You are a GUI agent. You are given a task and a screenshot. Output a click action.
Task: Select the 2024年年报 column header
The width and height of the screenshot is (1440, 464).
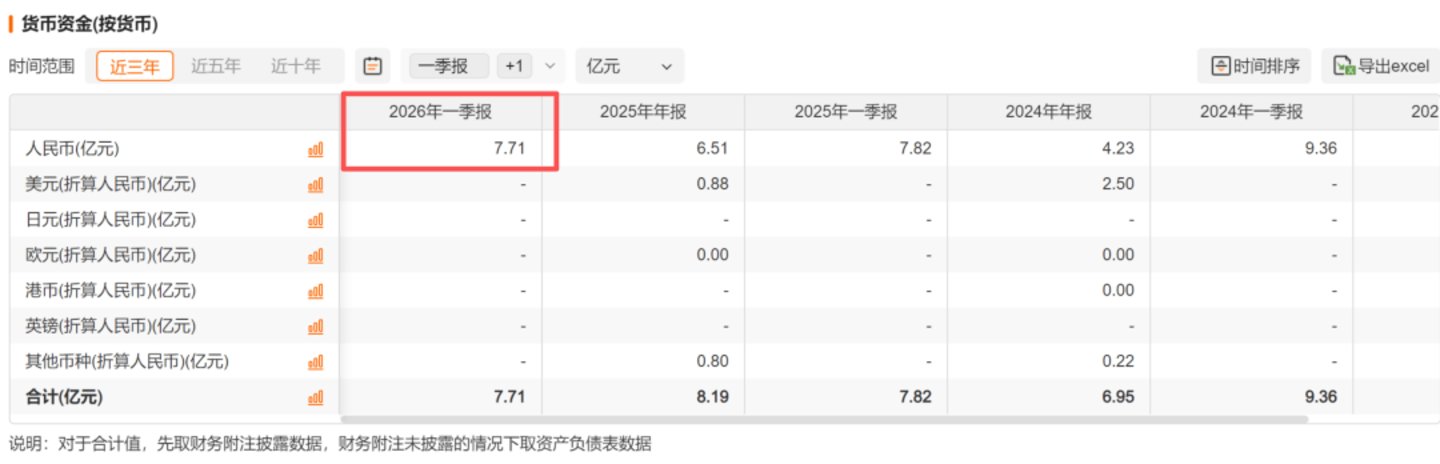tap(1048, 113)
